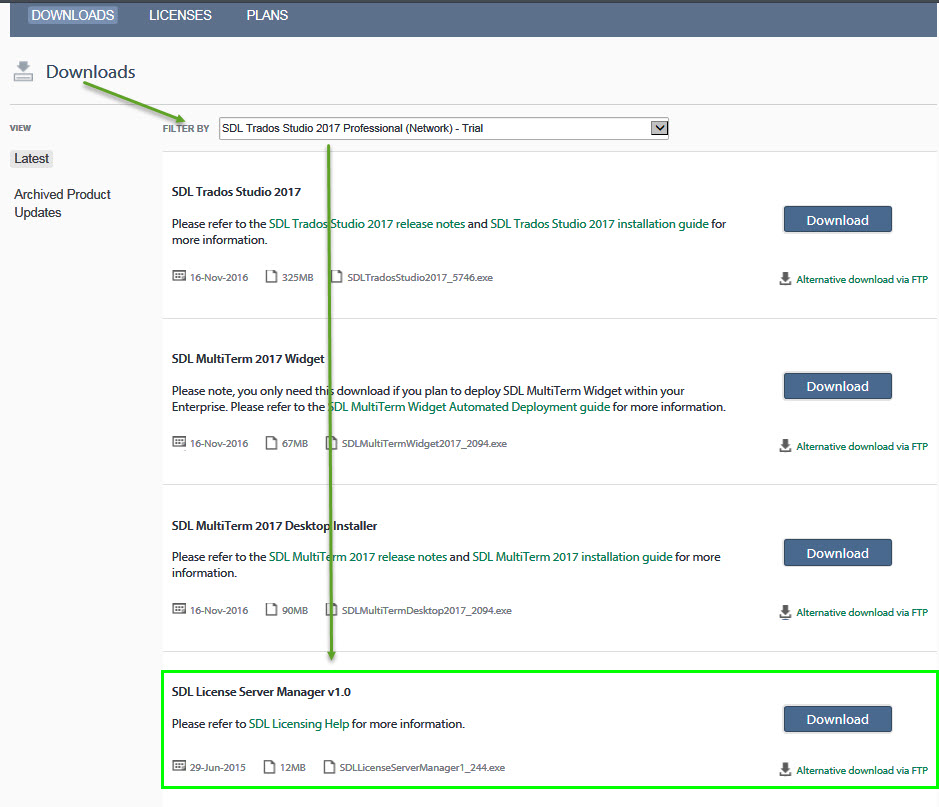
Task: Click filename SDLLicenseServerManager1_244.exe
Action: coord(422,767)
